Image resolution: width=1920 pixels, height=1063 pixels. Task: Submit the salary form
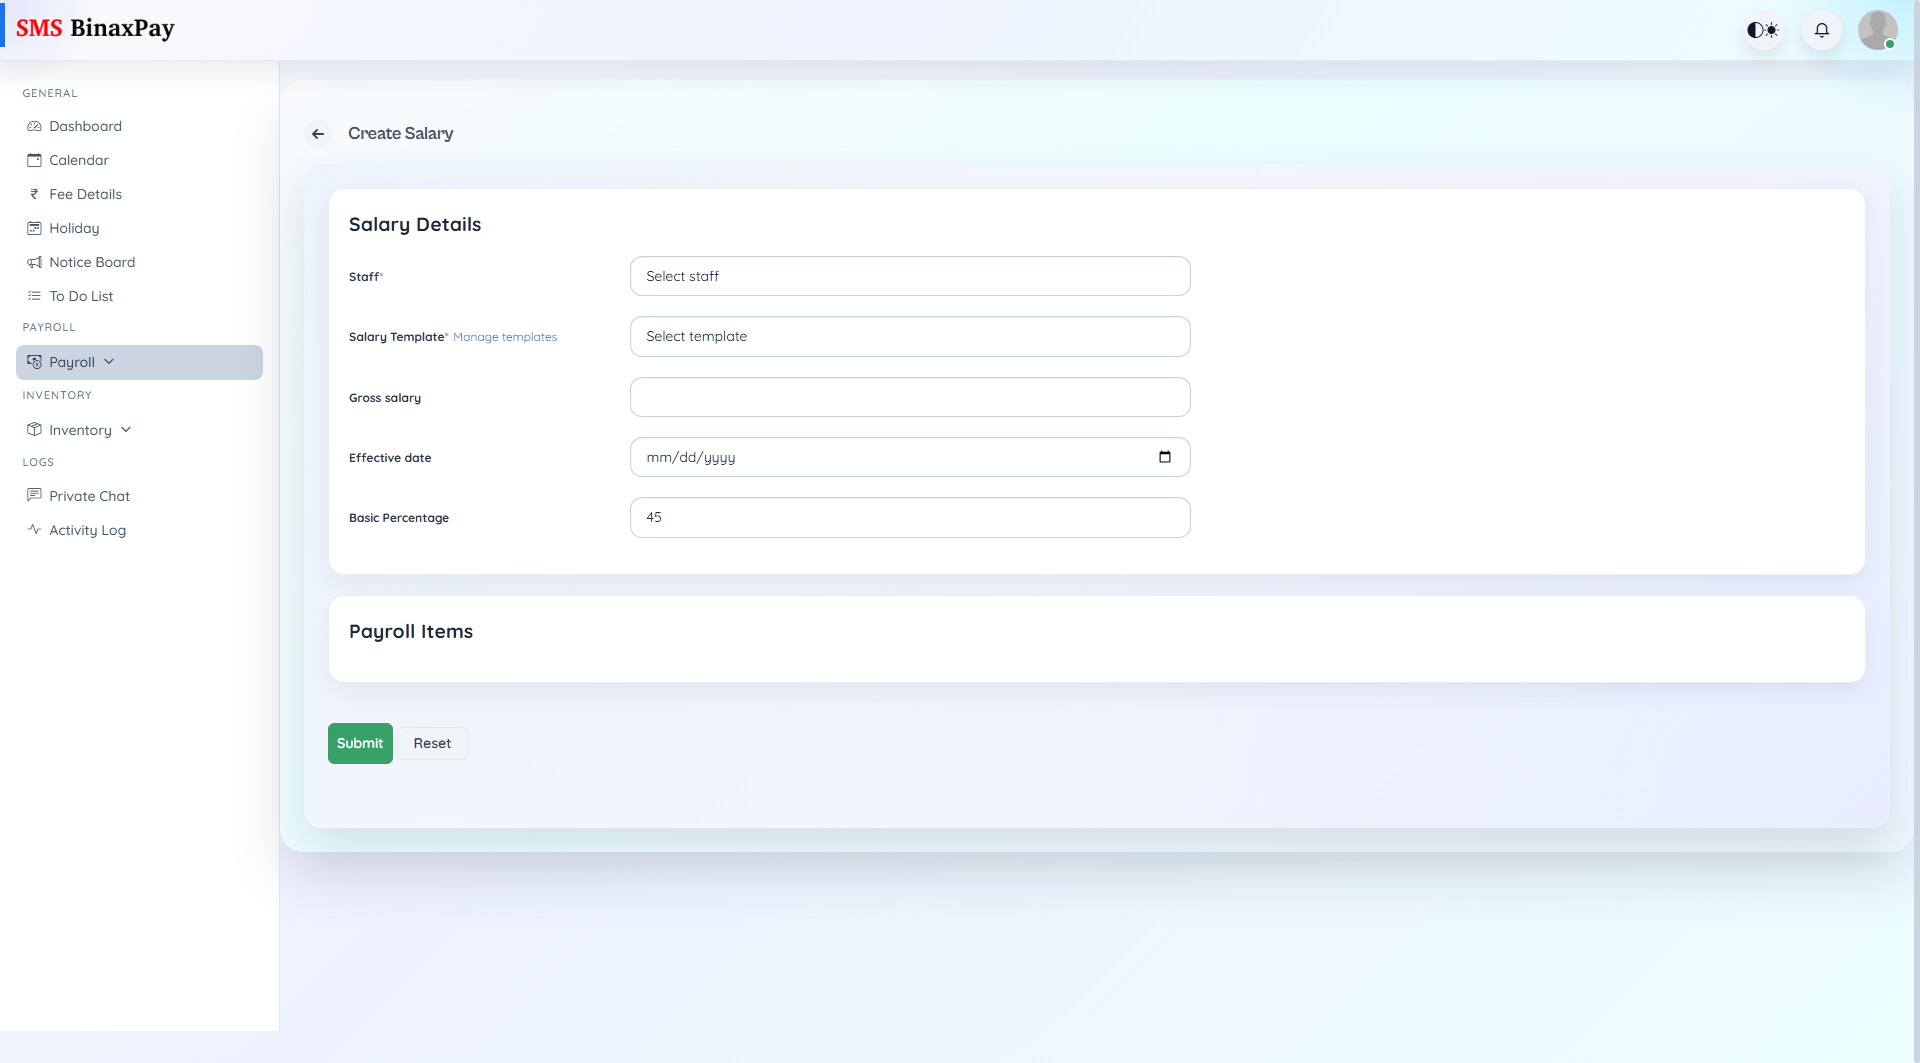tap(360, 743)
